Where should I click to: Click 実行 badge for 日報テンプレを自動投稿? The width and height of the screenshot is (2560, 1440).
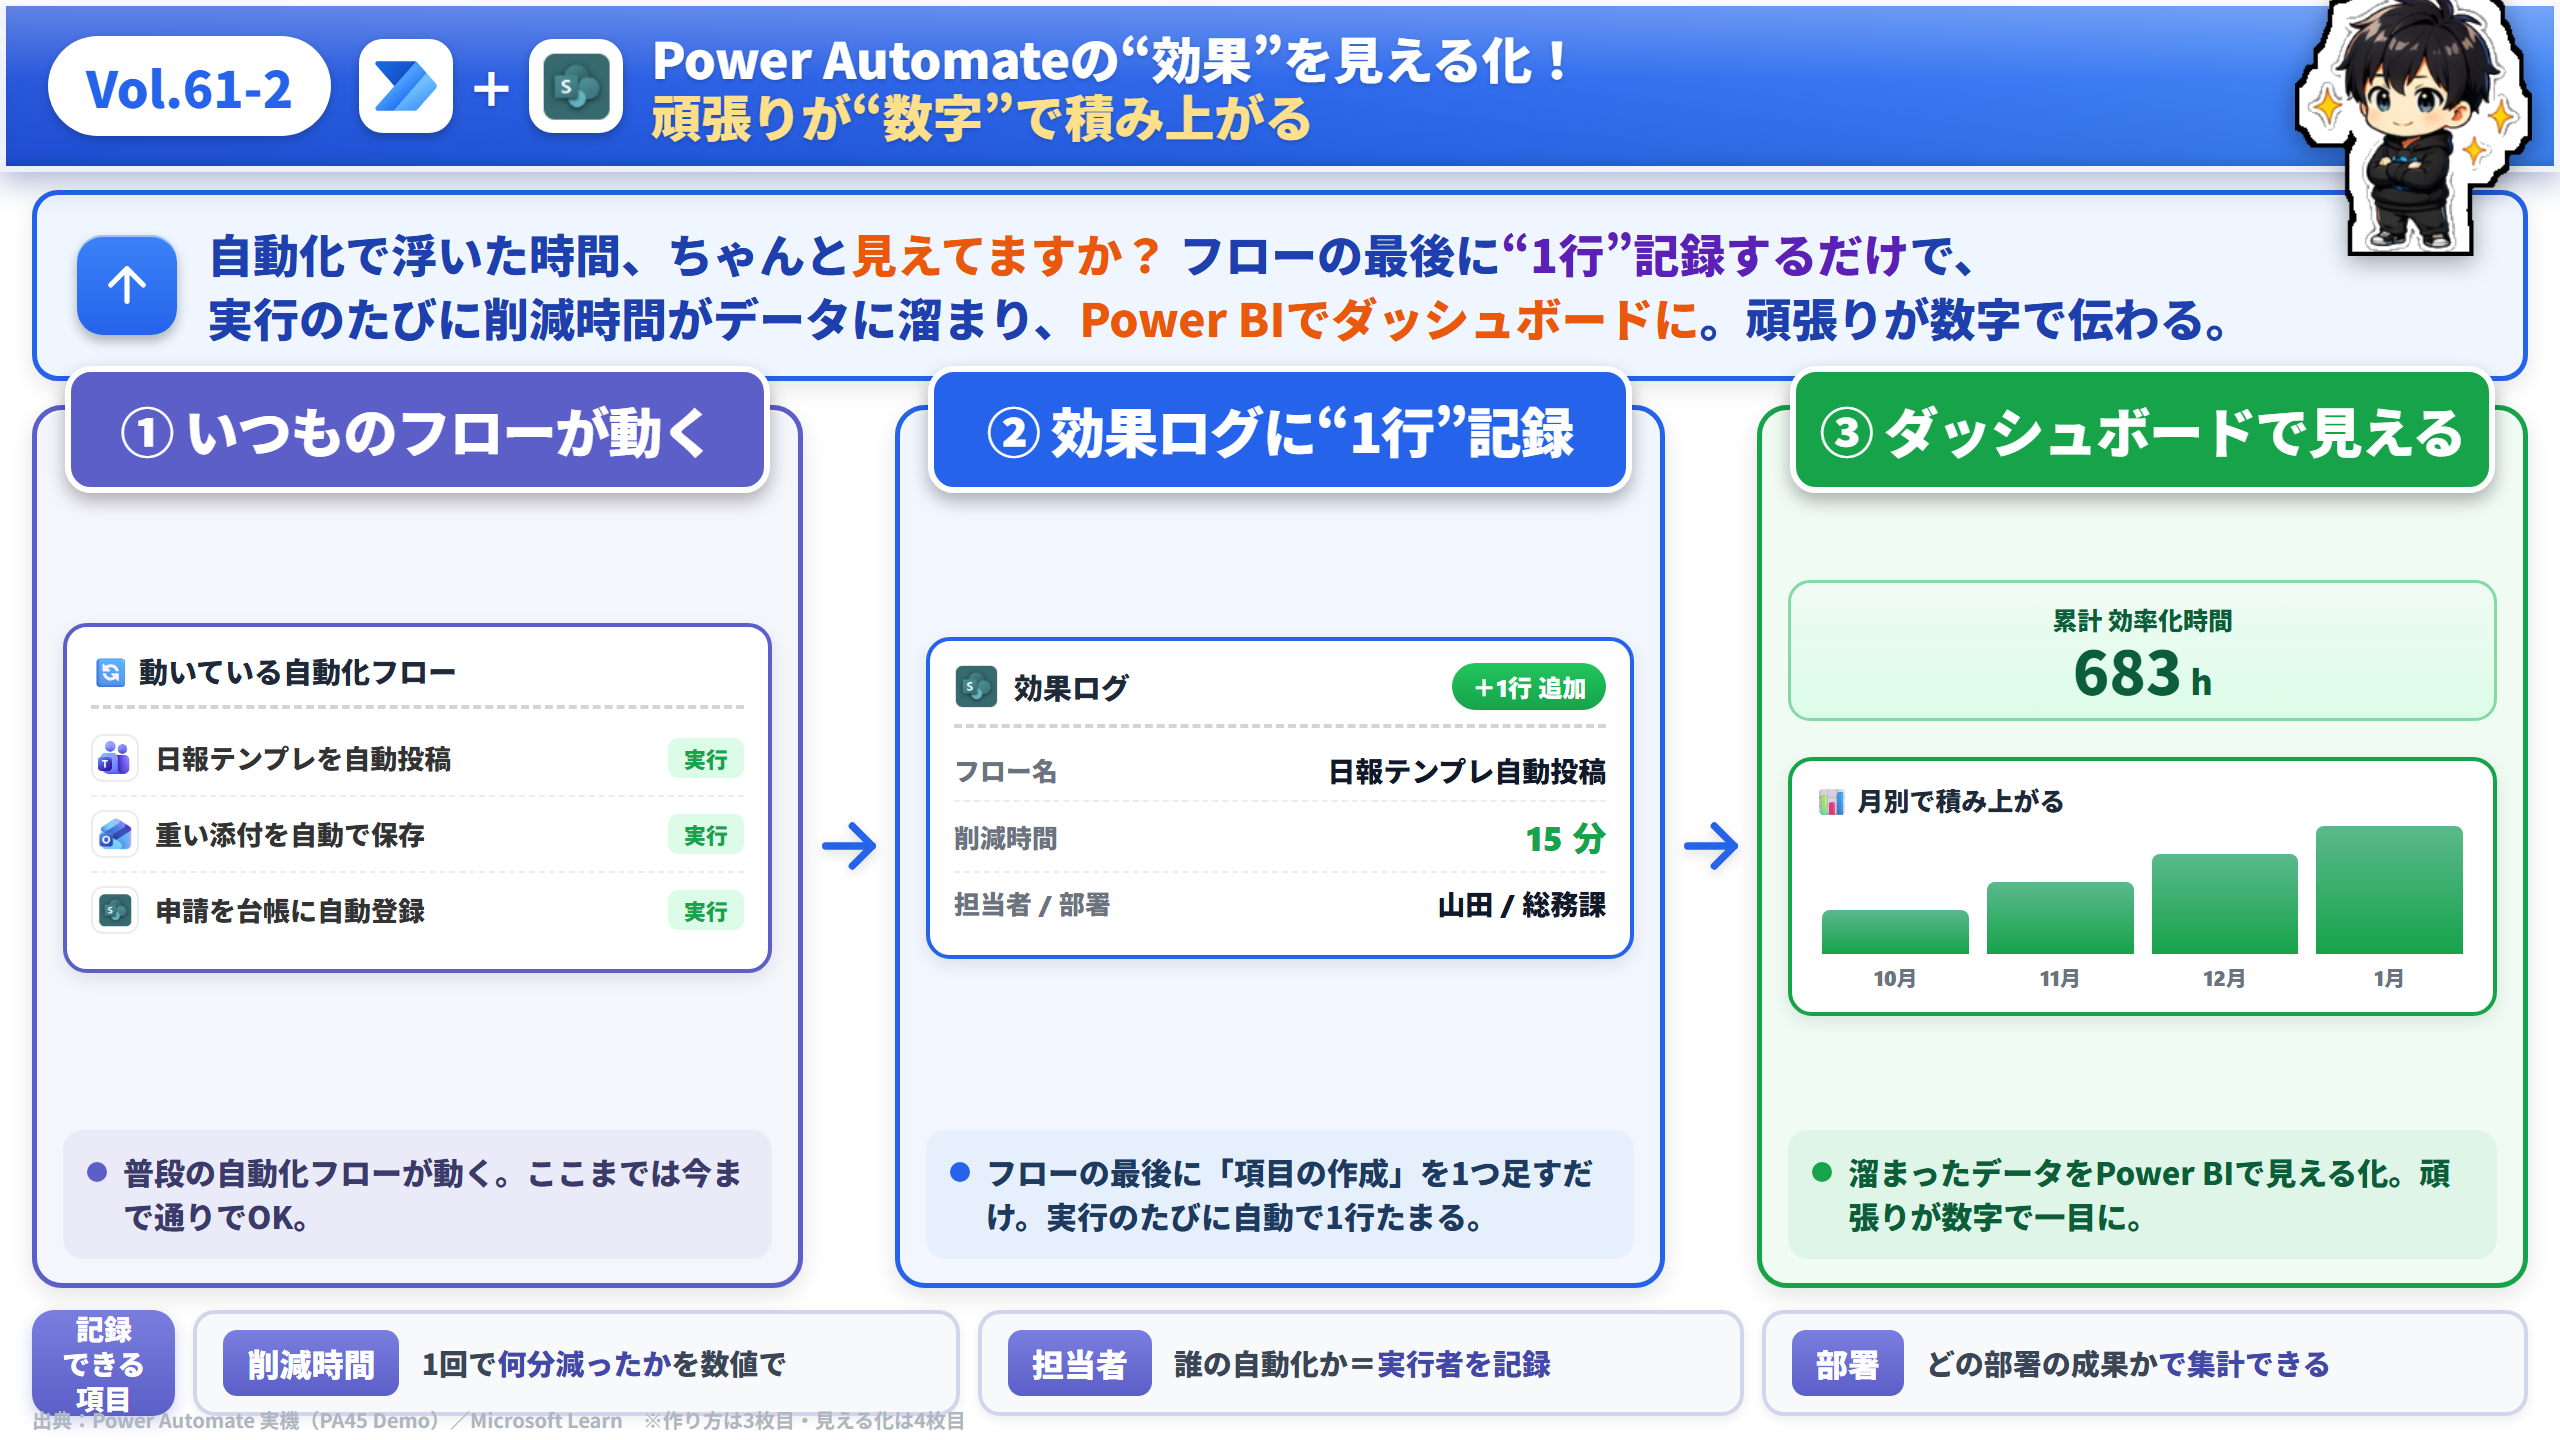[x=705, y=759]
